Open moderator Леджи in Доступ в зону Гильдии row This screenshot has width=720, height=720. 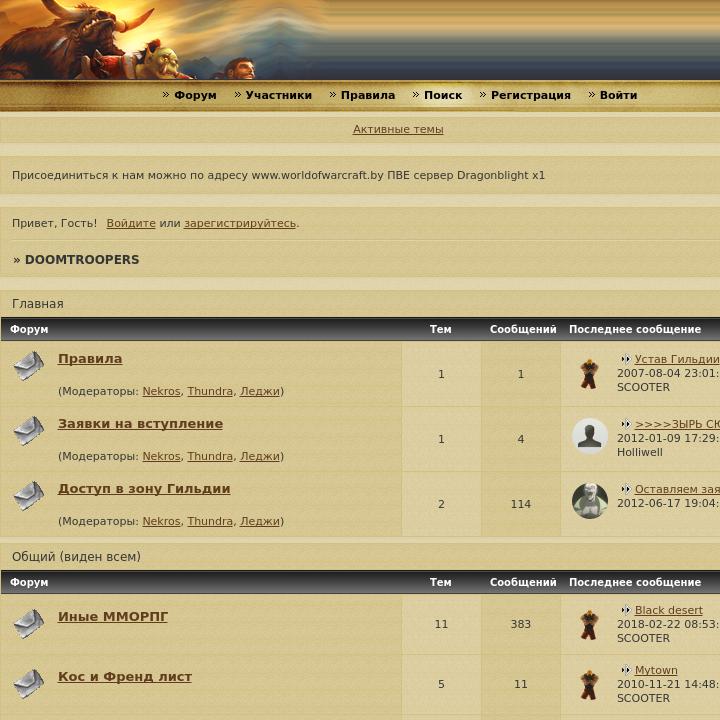260,521
